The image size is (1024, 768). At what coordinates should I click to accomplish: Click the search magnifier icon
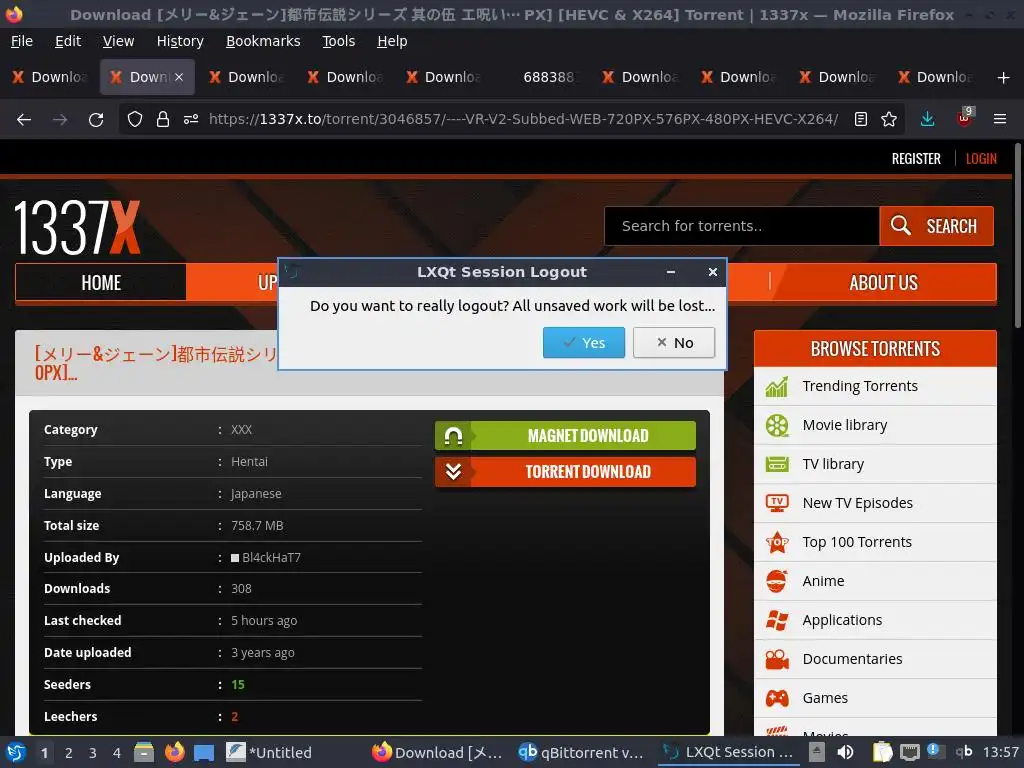pos(901,226)
